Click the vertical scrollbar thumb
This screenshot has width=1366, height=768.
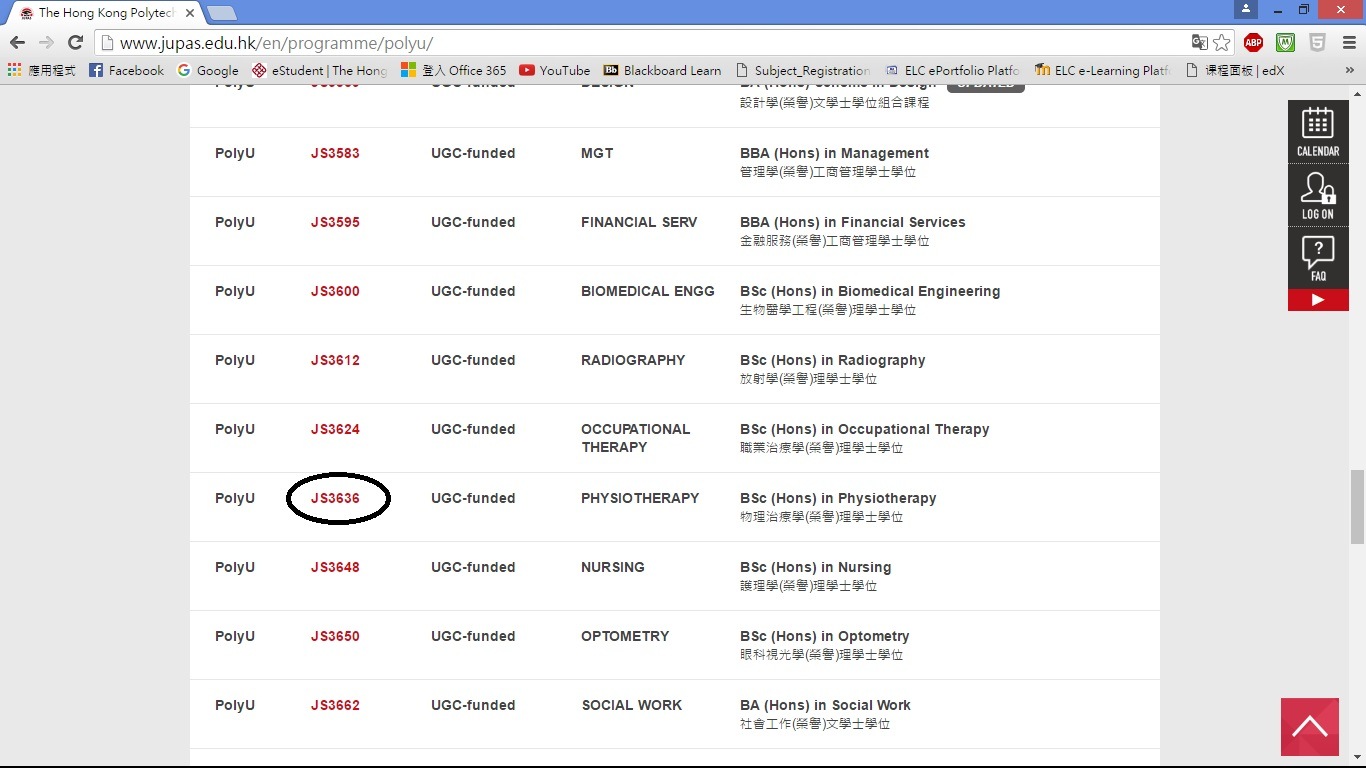click(x=1357, y=507)
